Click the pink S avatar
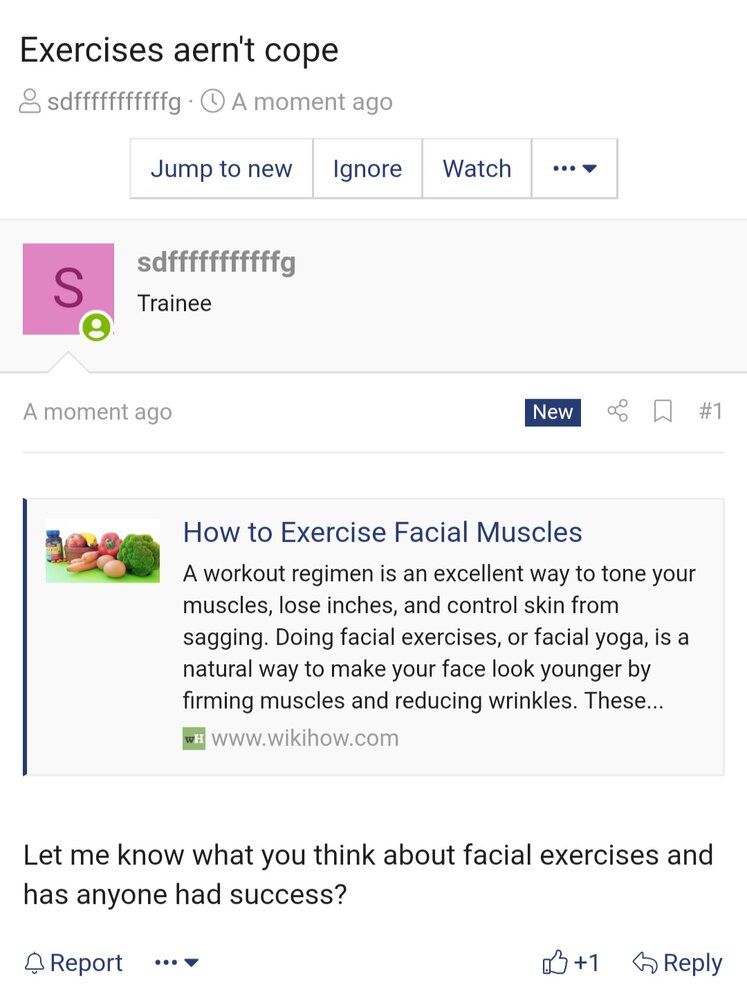 coord(68,289)
